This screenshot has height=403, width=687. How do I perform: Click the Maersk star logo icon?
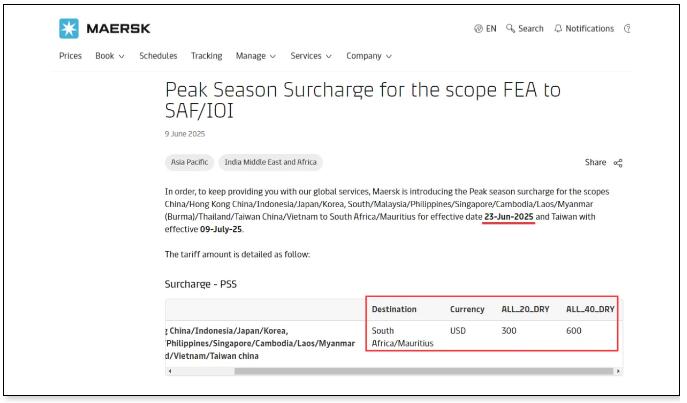click(x=69, y=28)
